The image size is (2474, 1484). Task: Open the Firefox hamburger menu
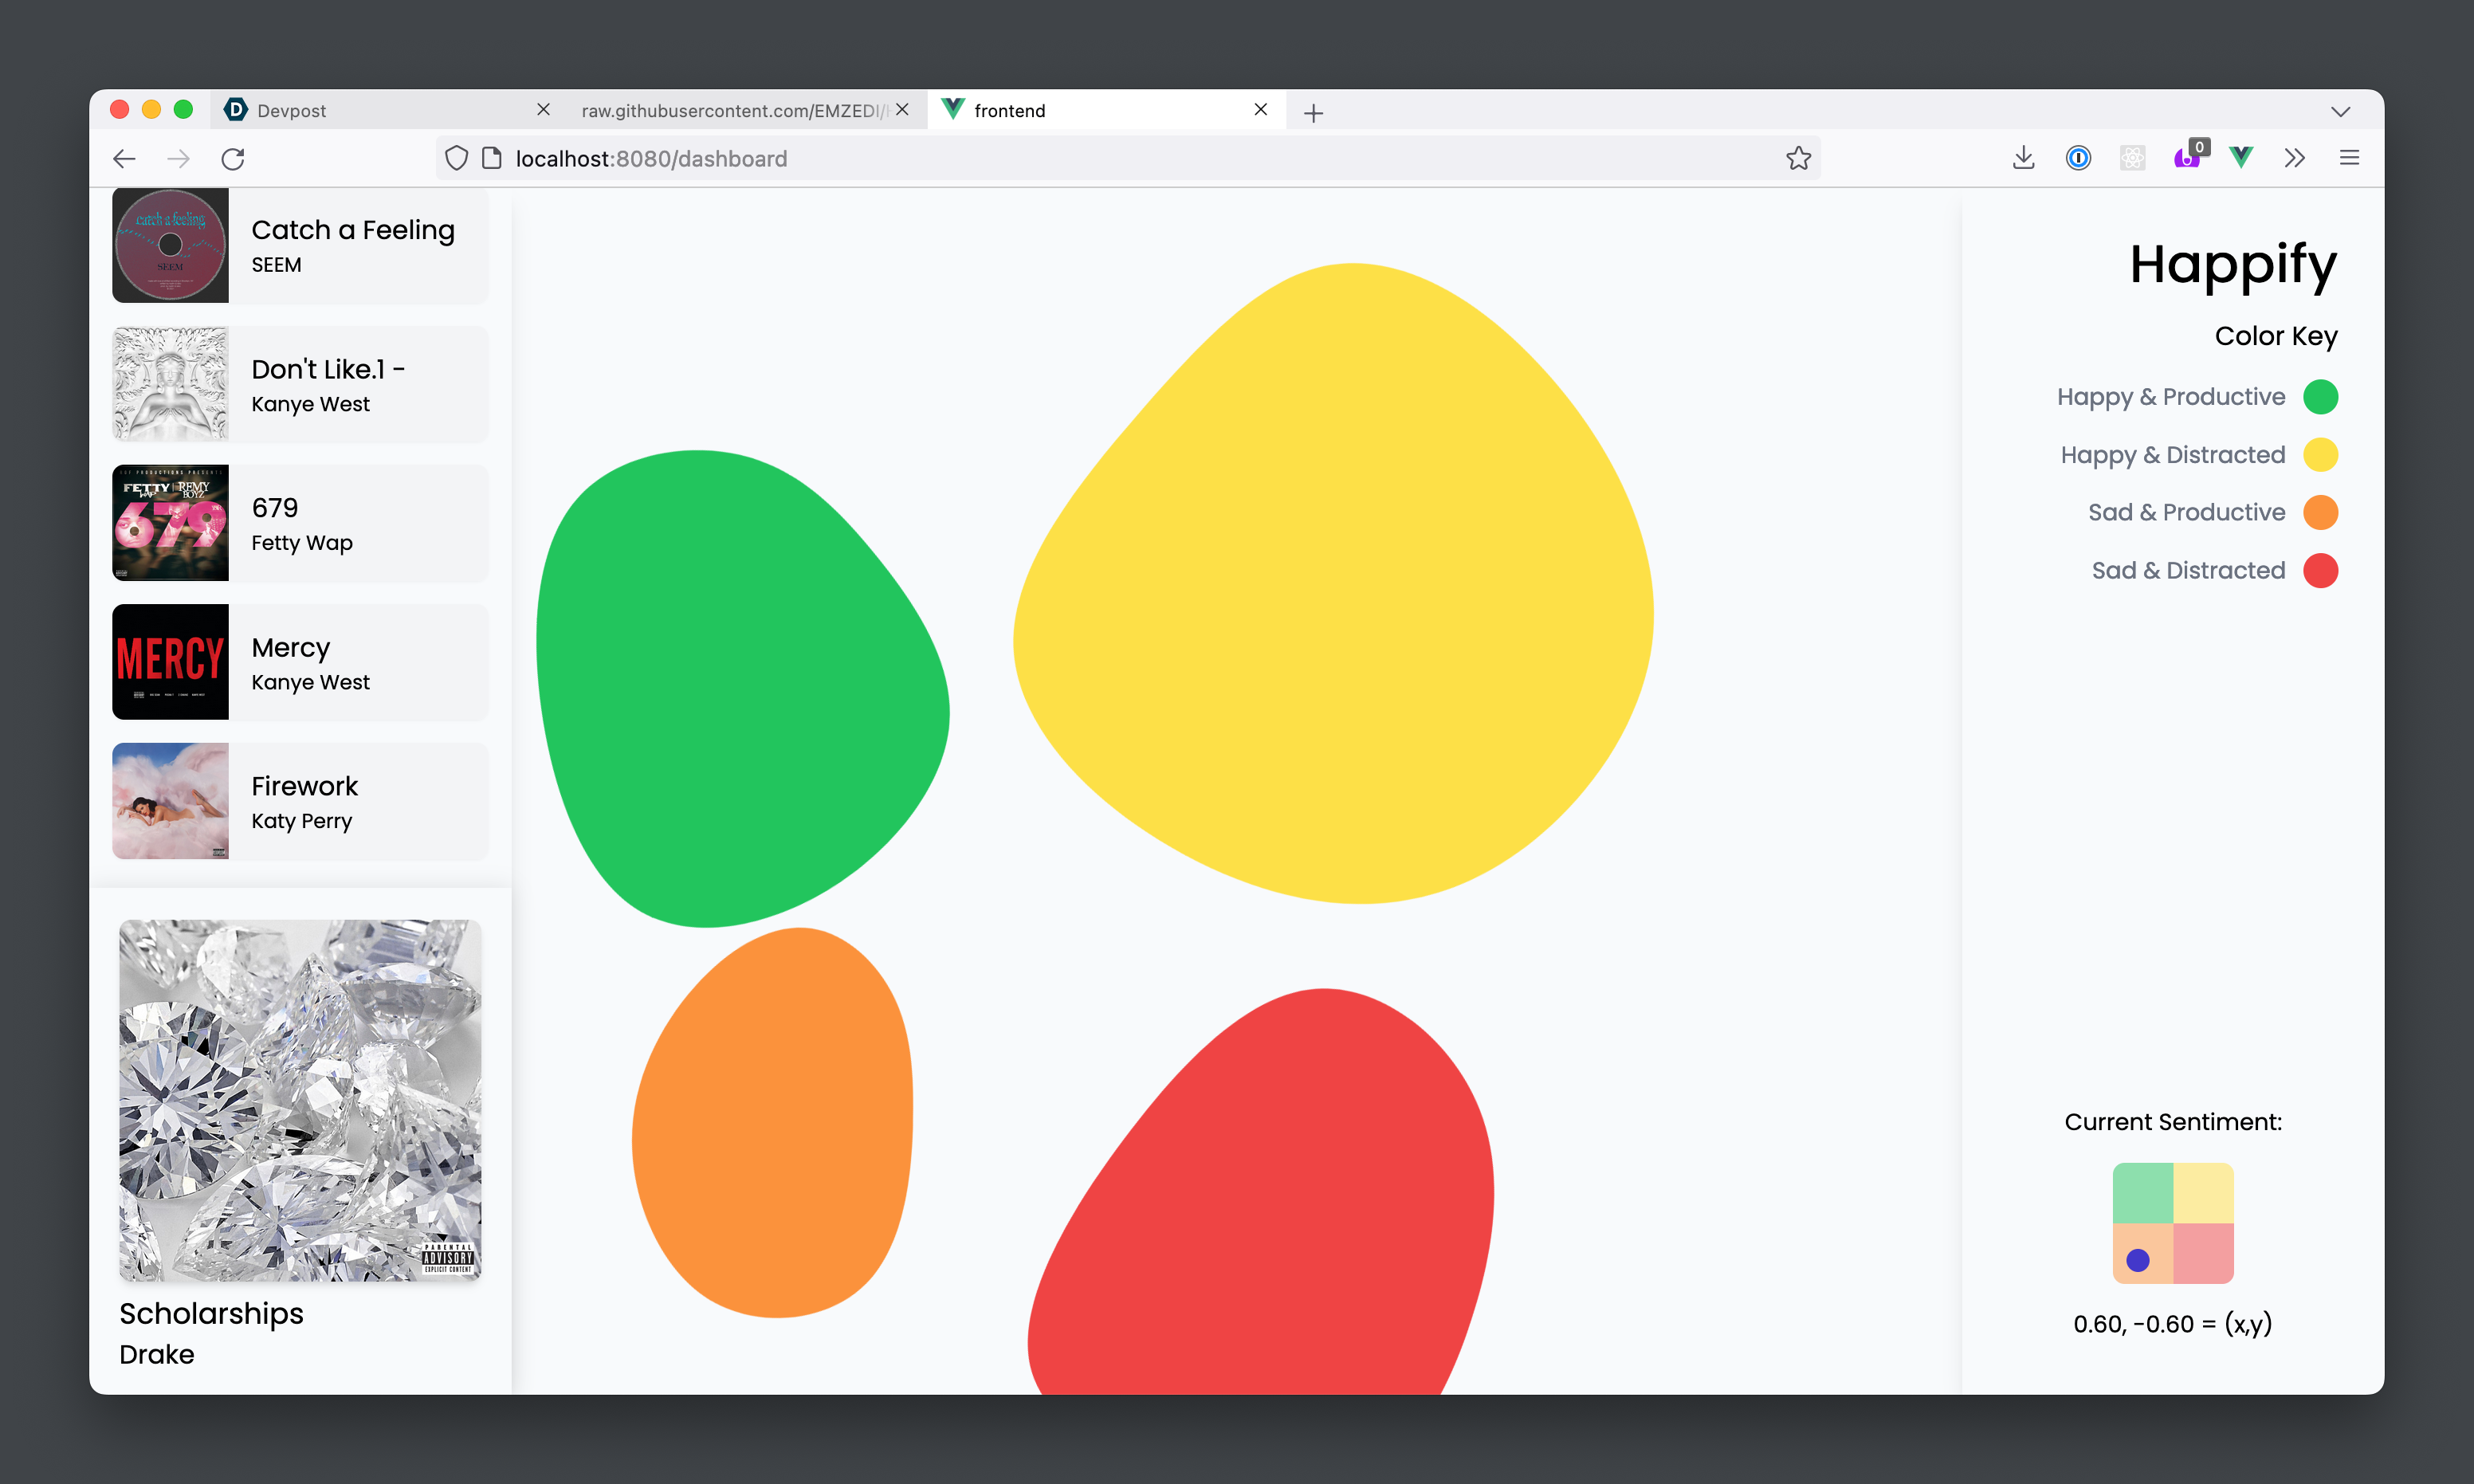point(2349,158)
